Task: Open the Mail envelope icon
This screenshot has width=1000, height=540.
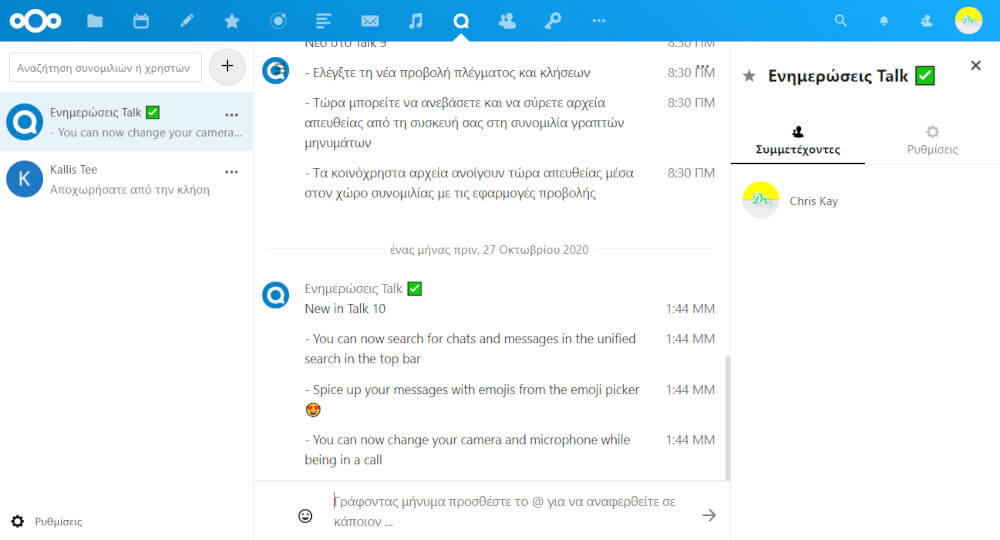Action: pos(370,21)
